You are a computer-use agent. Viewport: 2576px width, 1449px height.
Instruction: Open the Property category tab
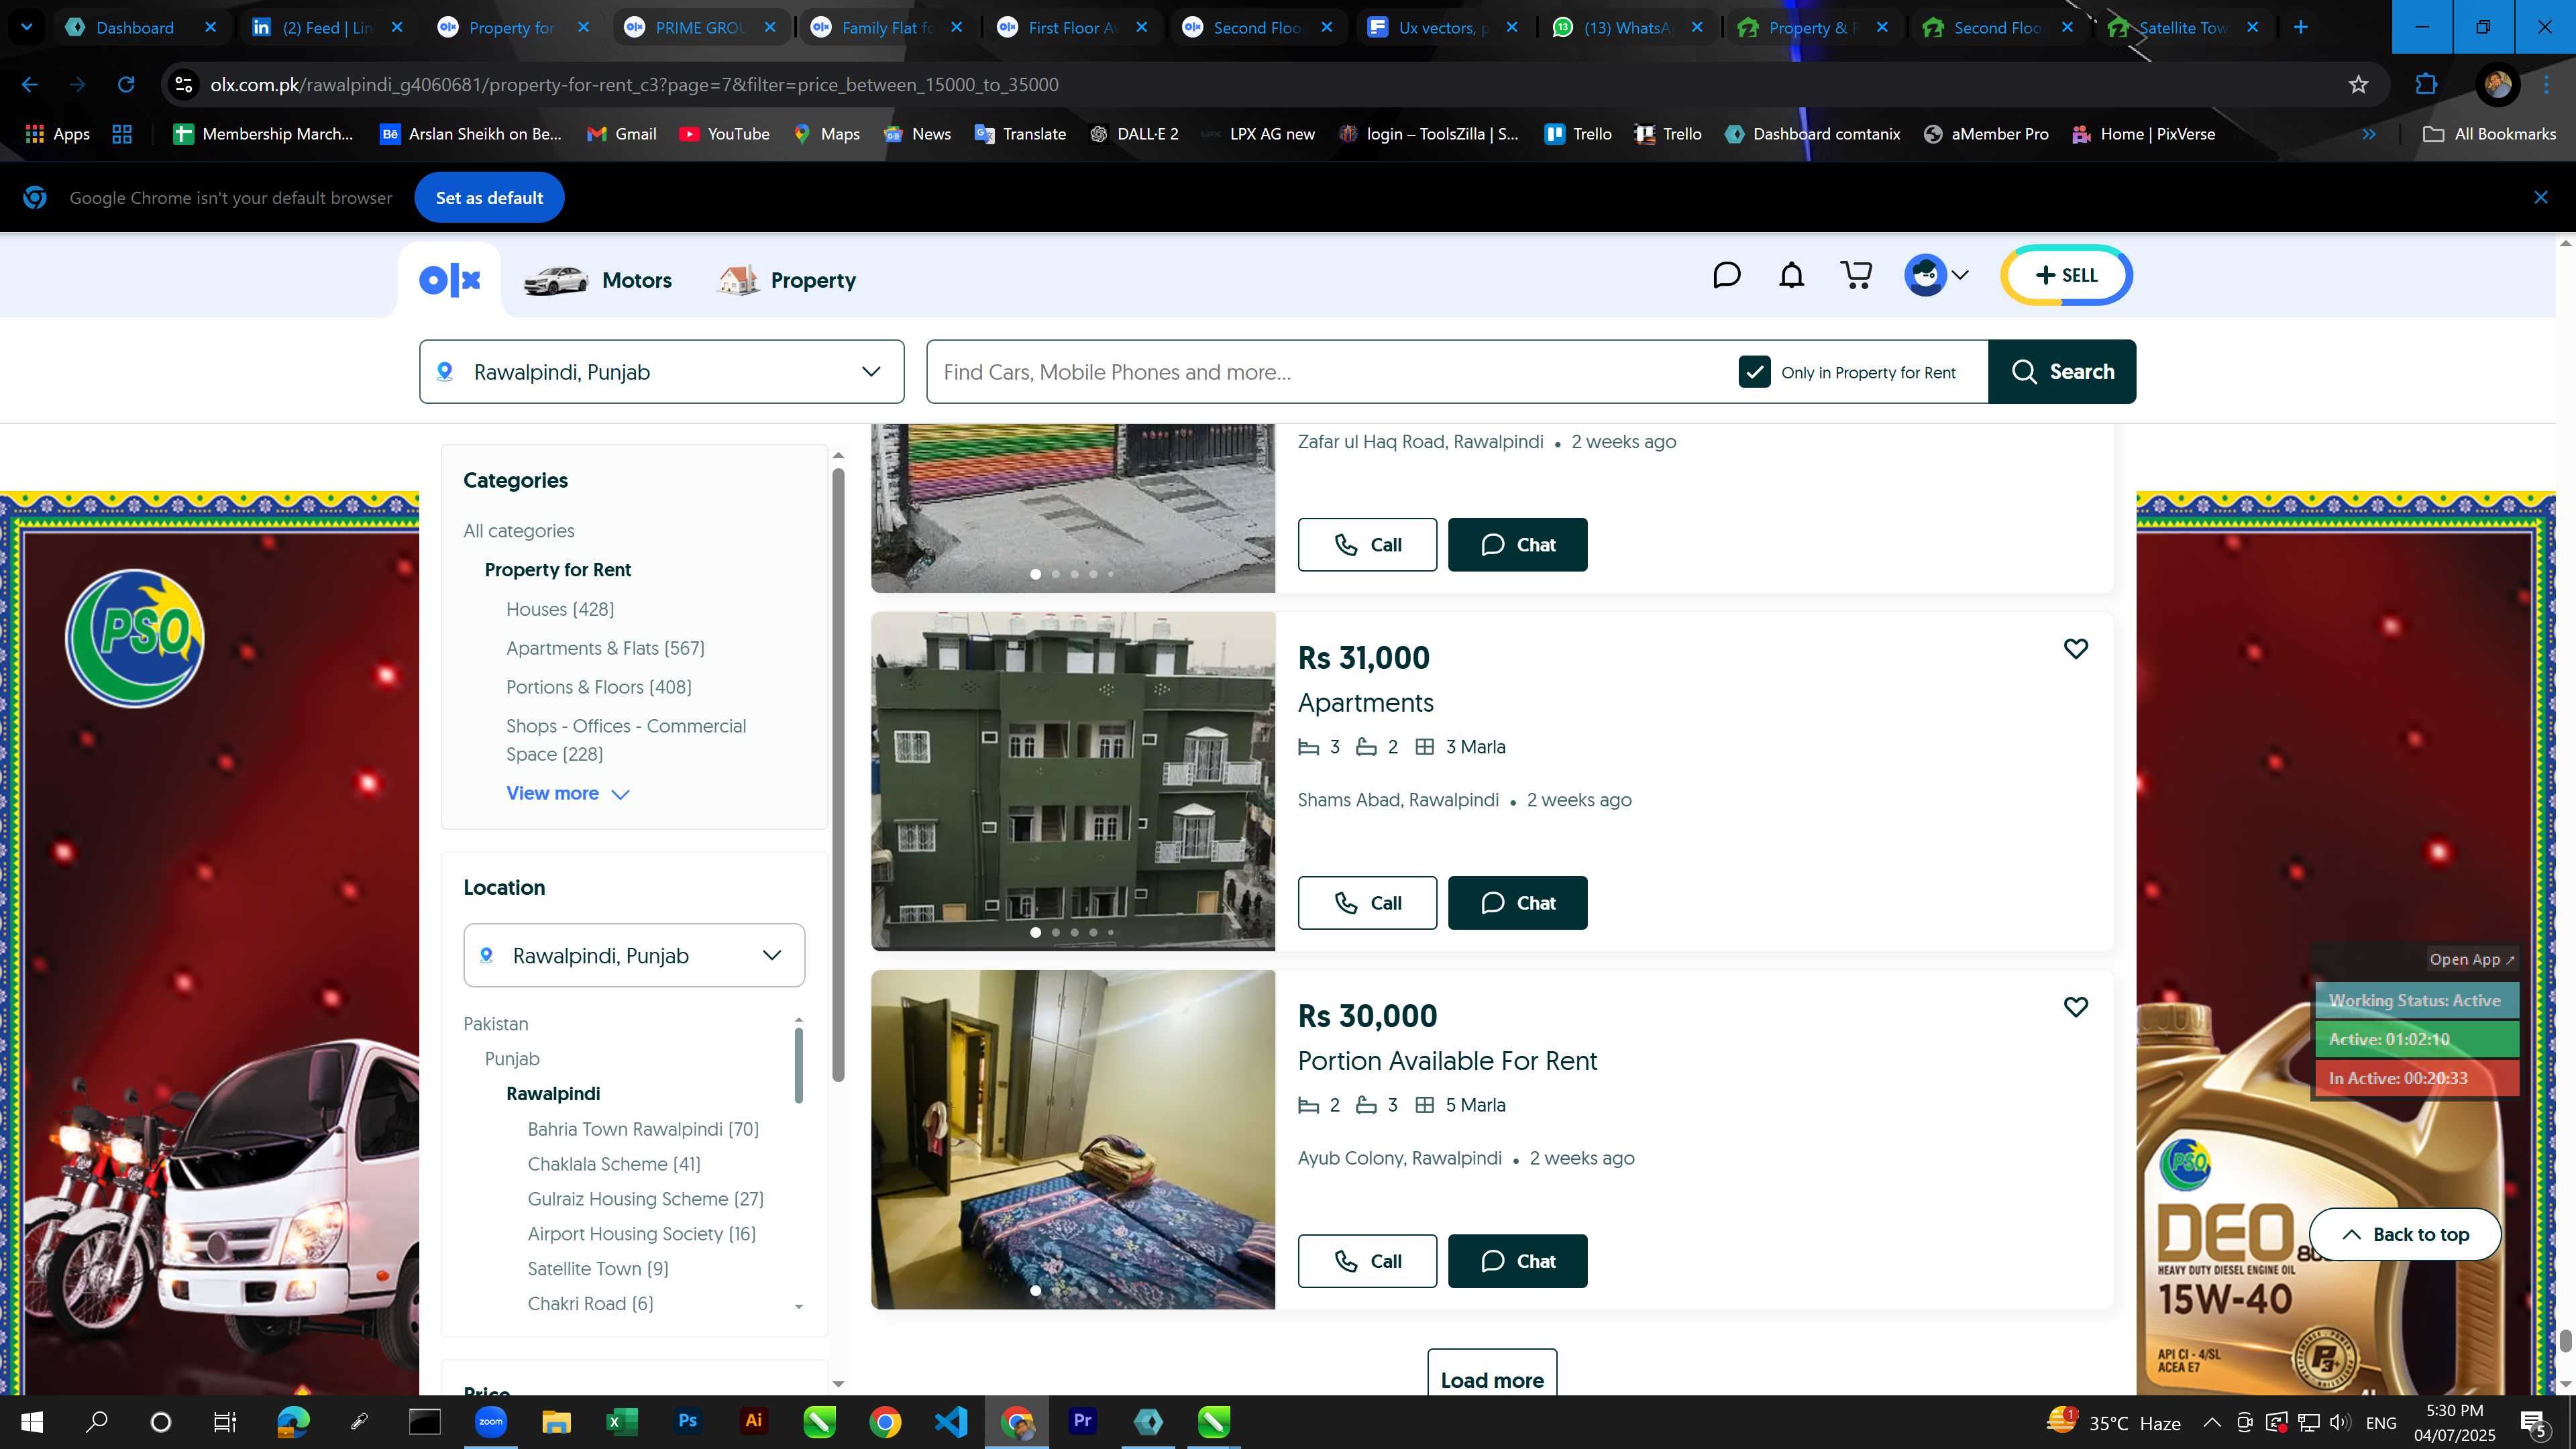(x=787, y=281)
